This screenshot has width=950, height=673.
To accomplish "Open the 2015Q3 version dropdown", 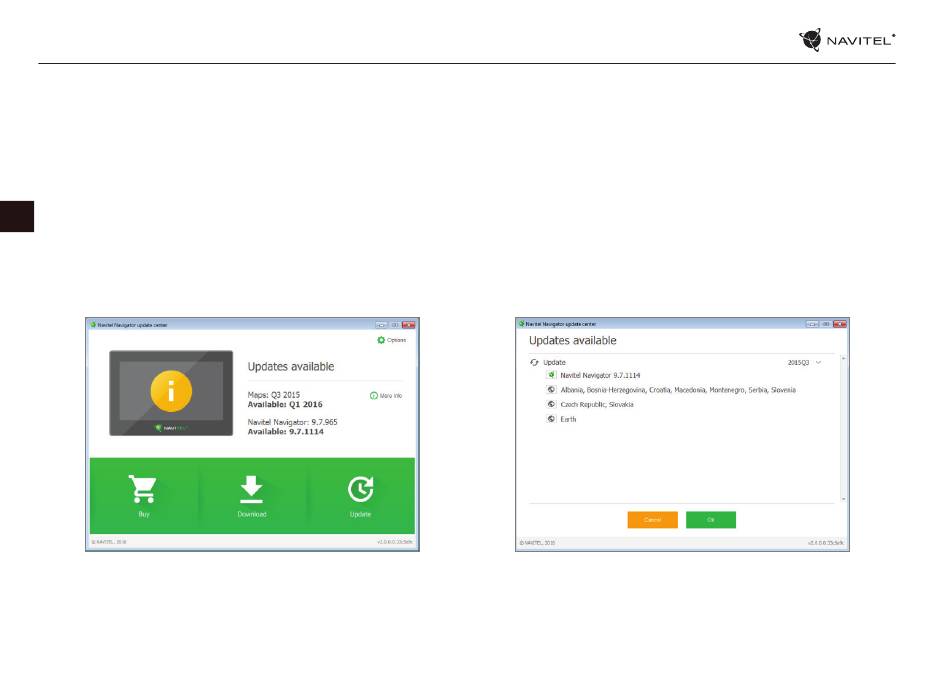I will [x=805, y=362].
